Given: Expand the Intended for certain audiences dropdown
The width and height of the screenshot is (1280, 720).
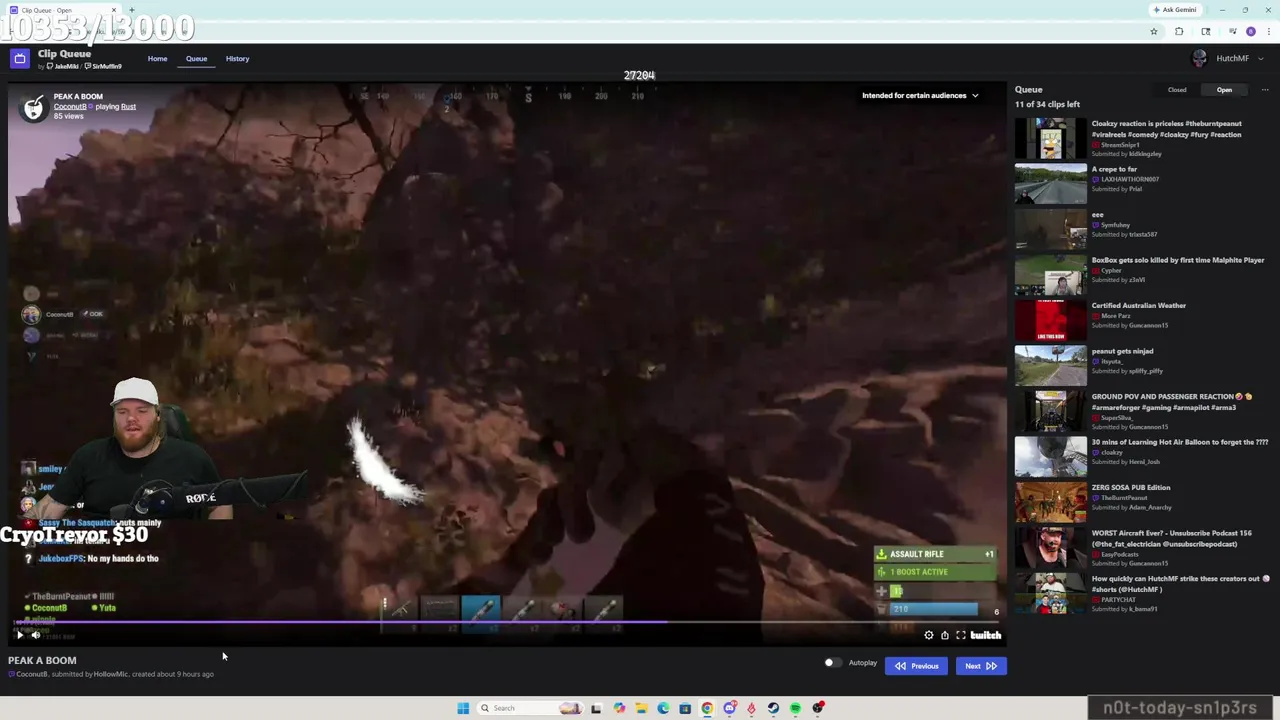Looking at the screenshot, I should tap(920, 96).
